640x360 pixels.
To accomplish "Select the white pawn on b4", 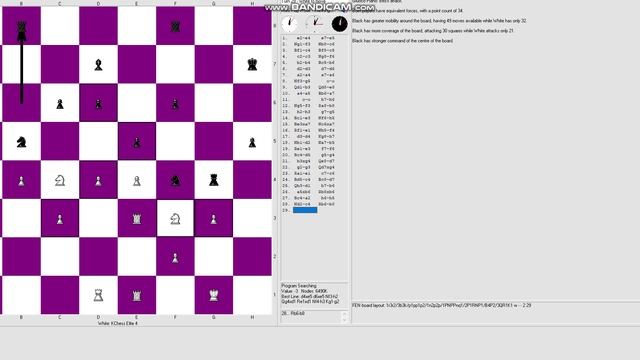I will point(21,181).
